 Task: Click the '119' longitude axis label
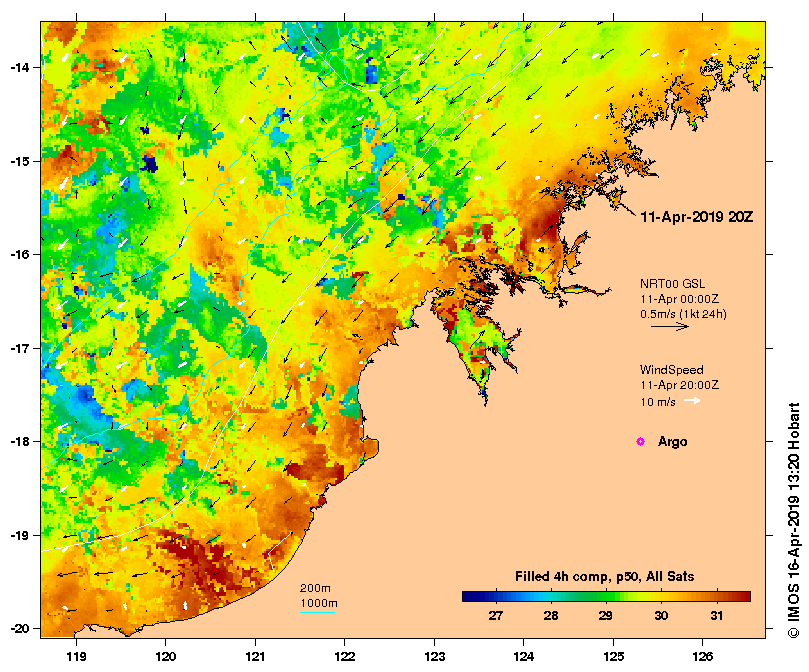pos(76,657)
